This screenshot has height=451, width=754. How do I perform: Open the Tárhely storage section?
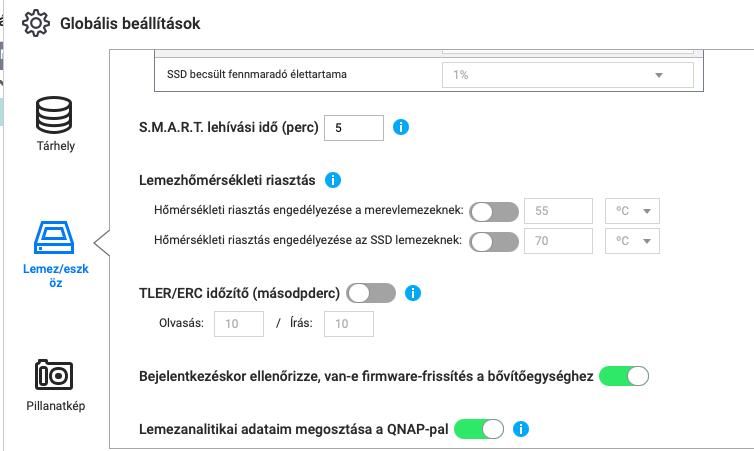(50, 117)
